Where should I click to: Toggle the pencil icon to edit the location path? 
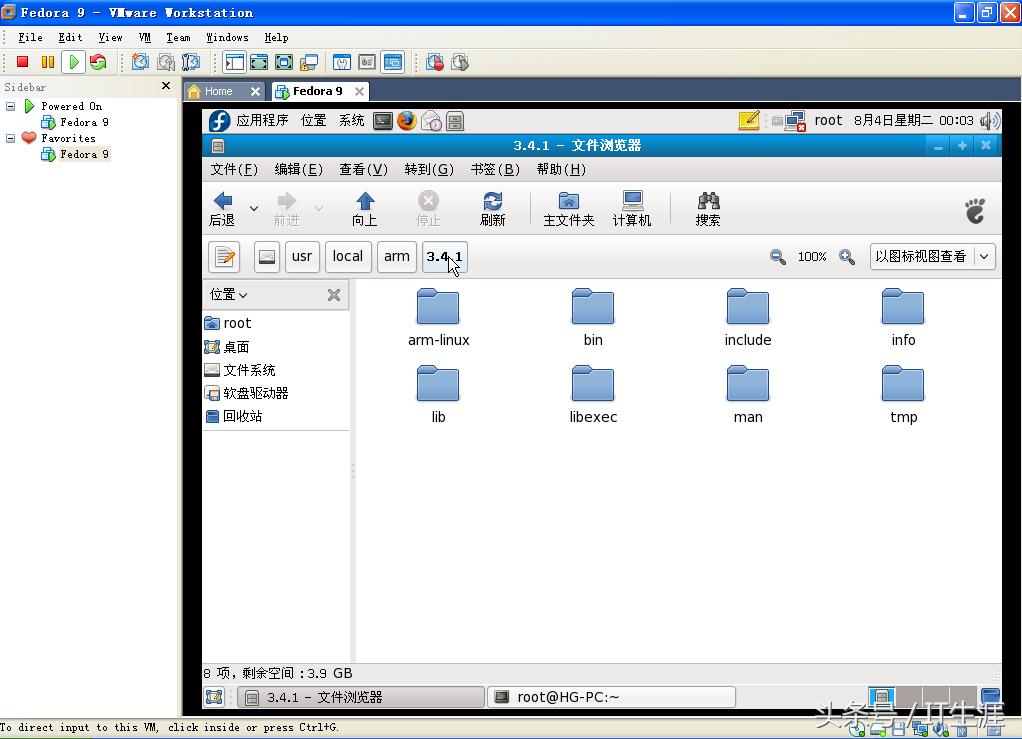[x=223, y=257]
